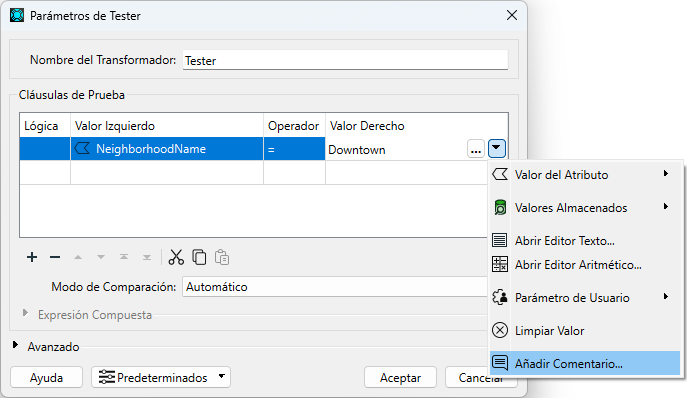This screenshot has width=687, height=398.
Task: Select the NeighborhoodName left value cell
Action: pos(166,149)
